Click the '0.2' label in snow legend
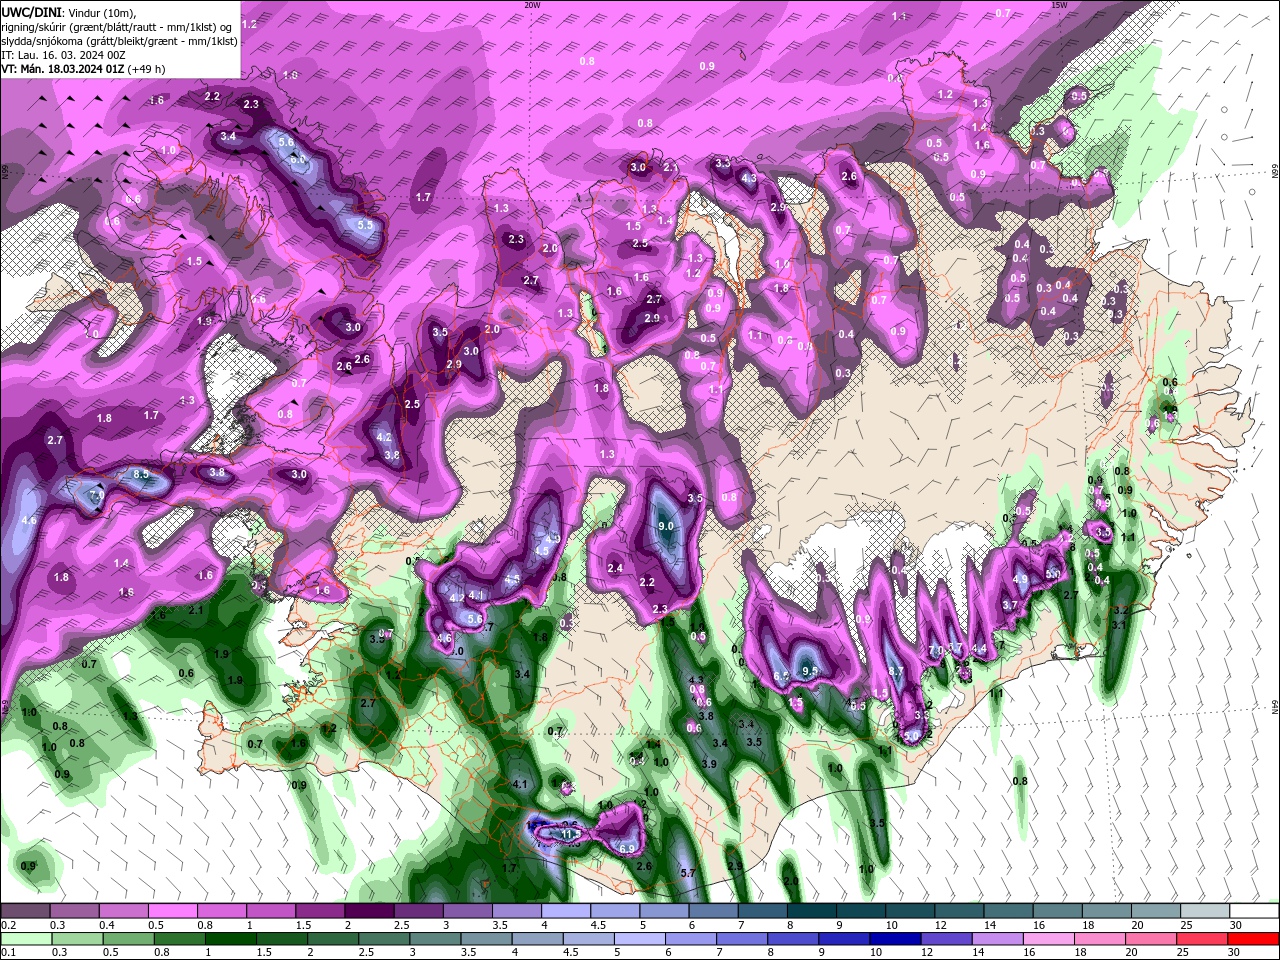Screen dimensions: 1280x960 (8, 925)
